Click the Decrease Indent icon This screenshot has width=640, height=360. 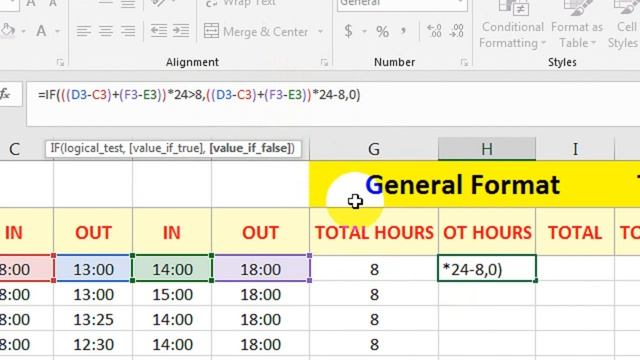(159, 31)
